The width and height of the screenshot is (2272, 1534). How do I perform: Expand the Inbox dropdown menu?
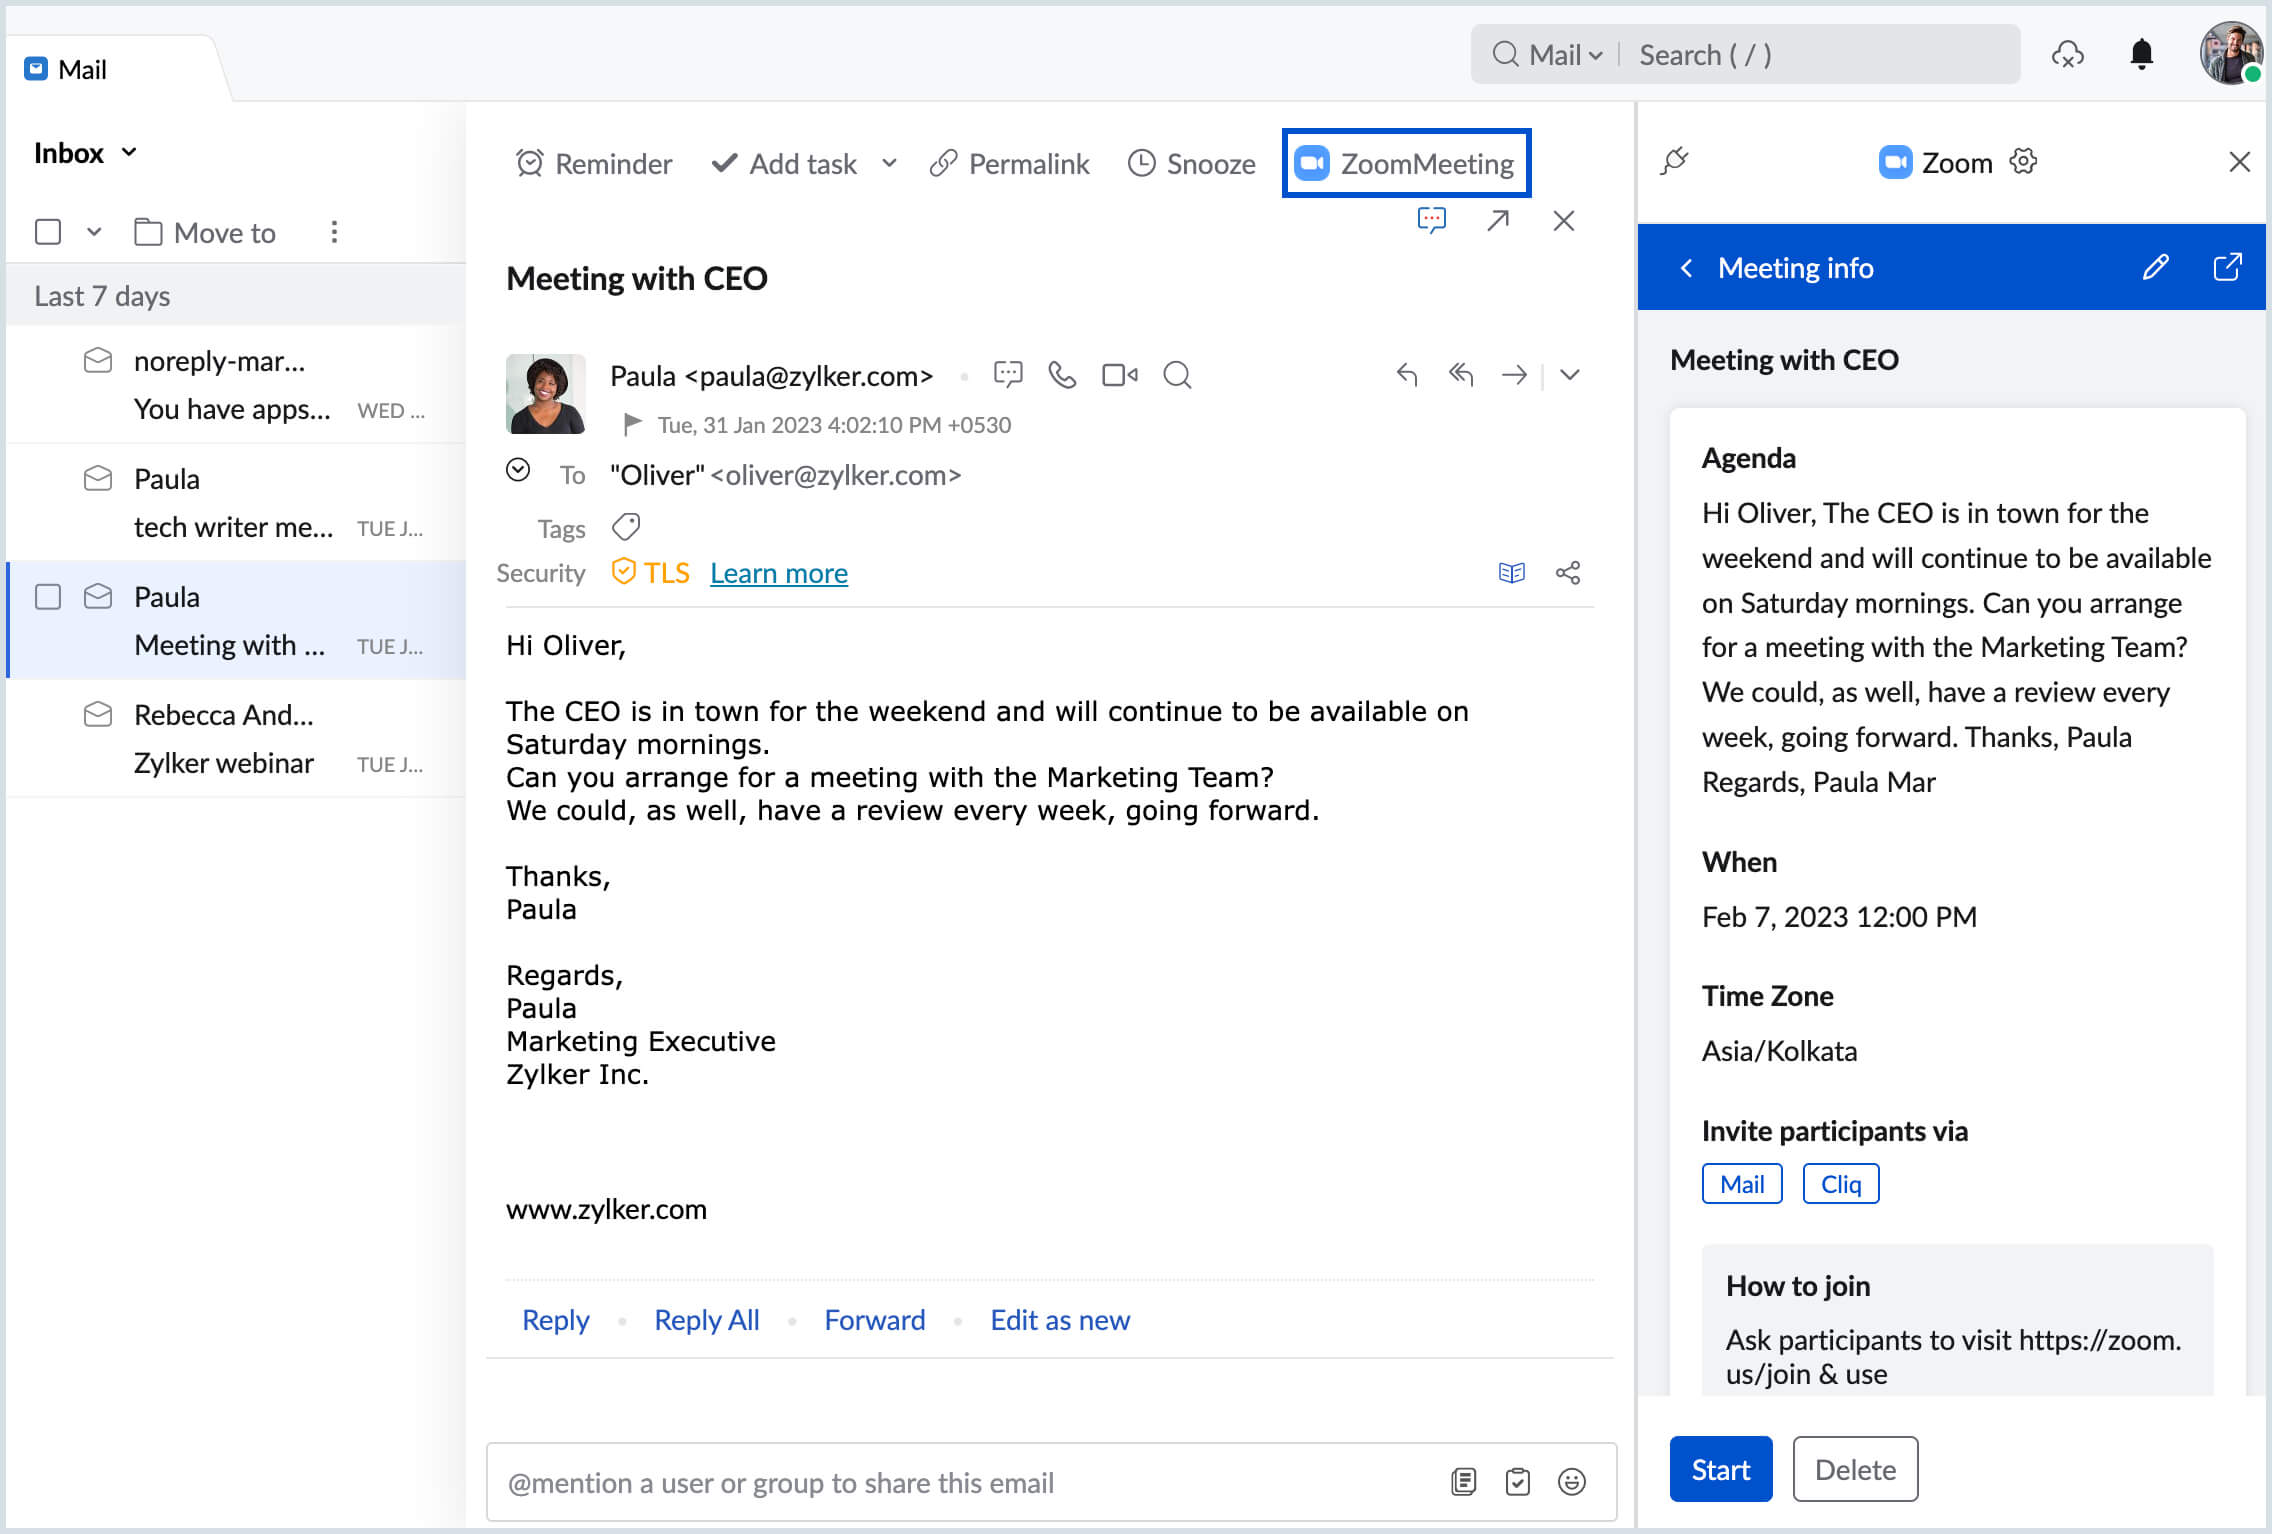point(132,152)
